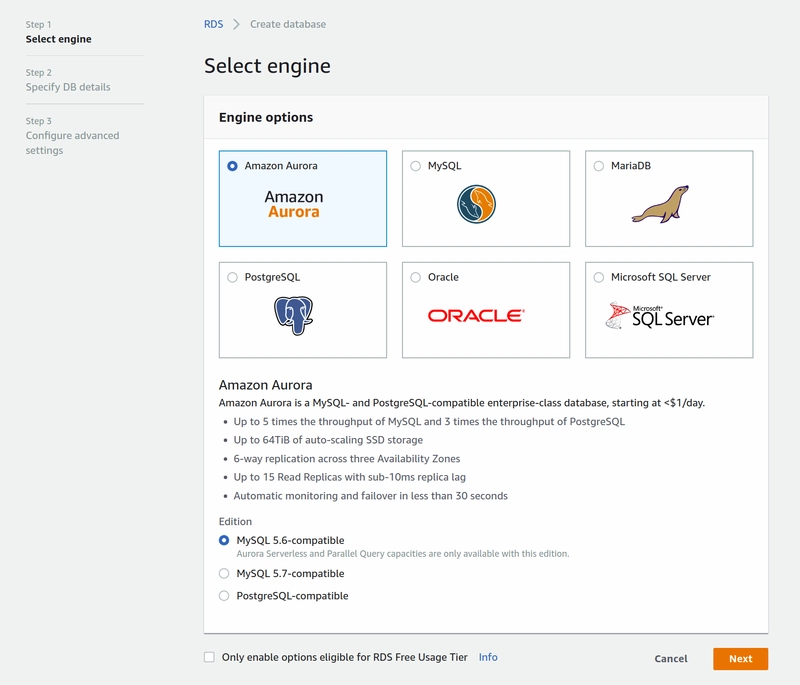800x685 pixels.
Task: Click the Amazon Aurora logo
Action: (294, 204)
